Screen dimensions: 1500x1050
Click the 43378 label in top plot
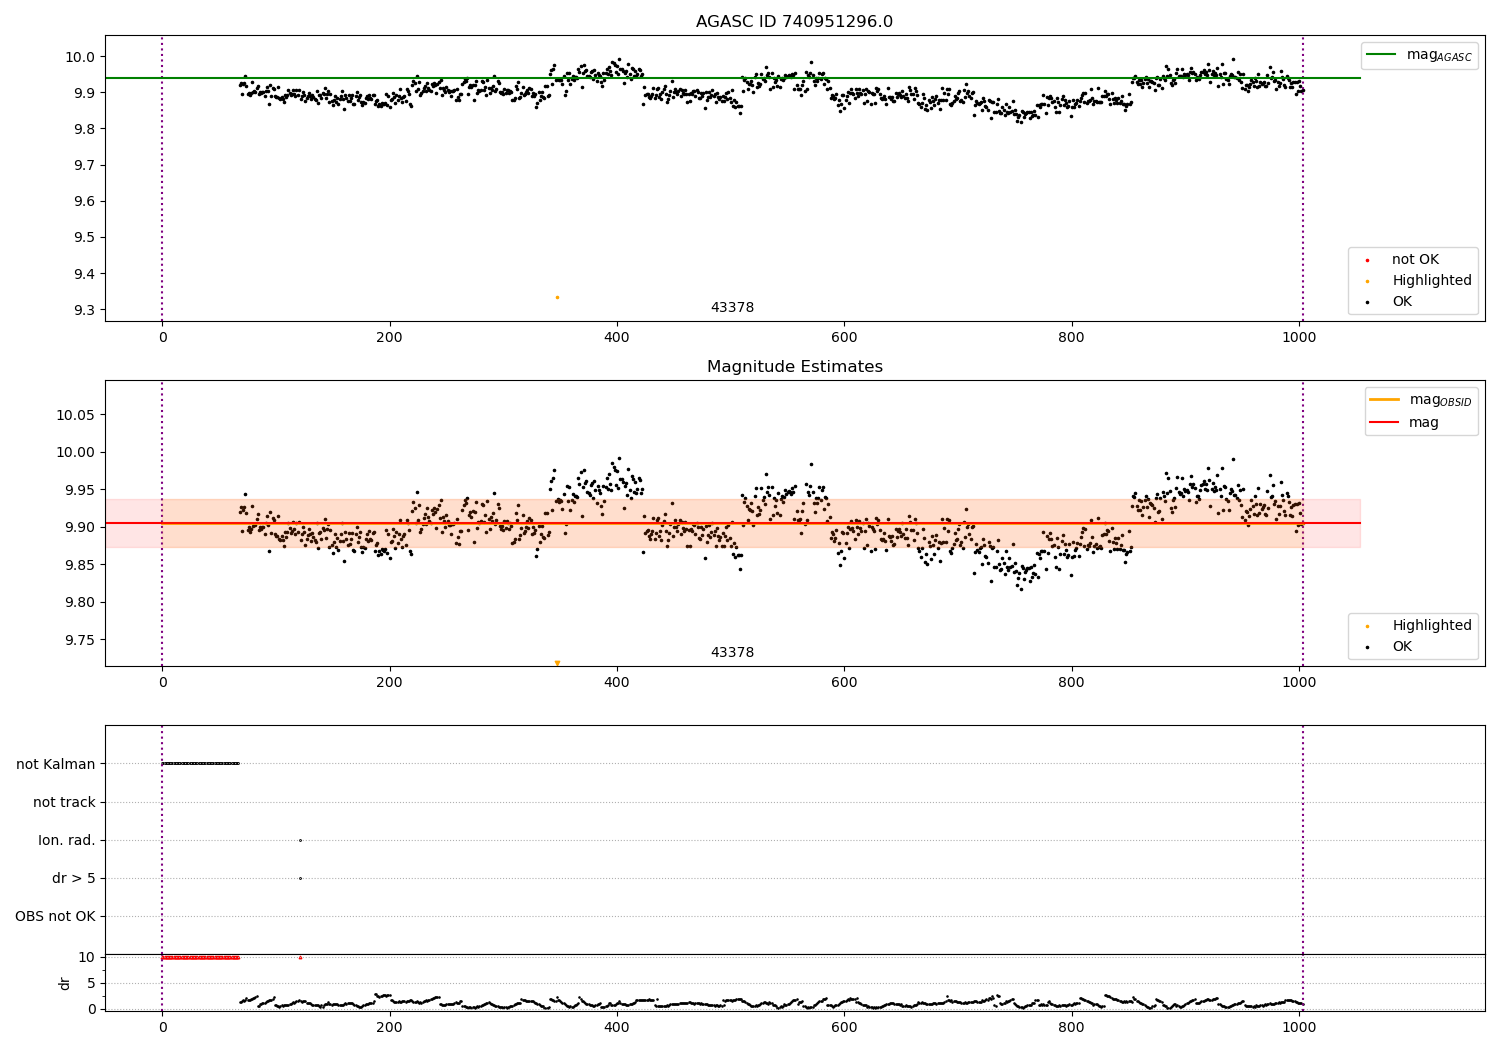click(x=732, y=308)
